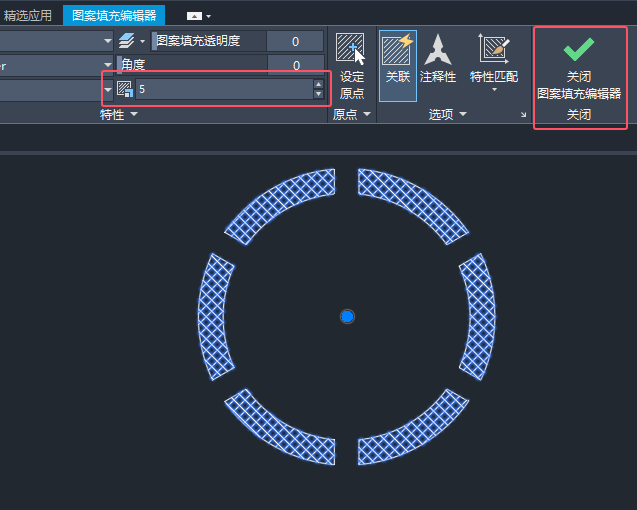The height and width of the screenshot is (510, 637).
Task: Open the top-left properties combo box dropdown
Action: click(x=107, y=41)
